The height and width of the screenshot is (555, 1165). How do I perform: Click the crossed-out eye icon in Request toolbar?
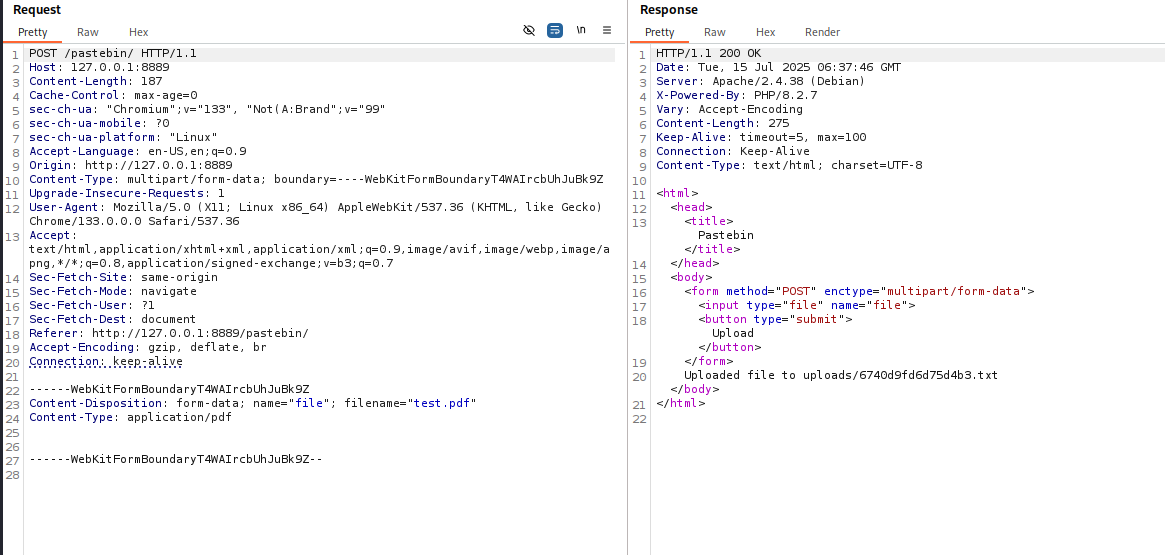[x=529, y=31]
